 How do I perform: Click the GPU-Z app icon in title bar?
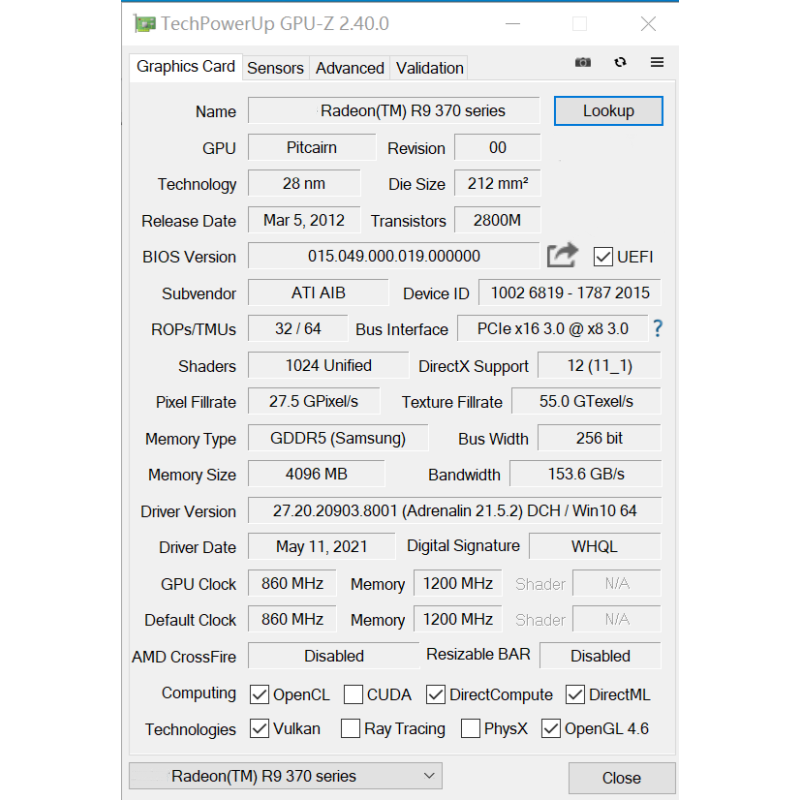pos(145,23)
